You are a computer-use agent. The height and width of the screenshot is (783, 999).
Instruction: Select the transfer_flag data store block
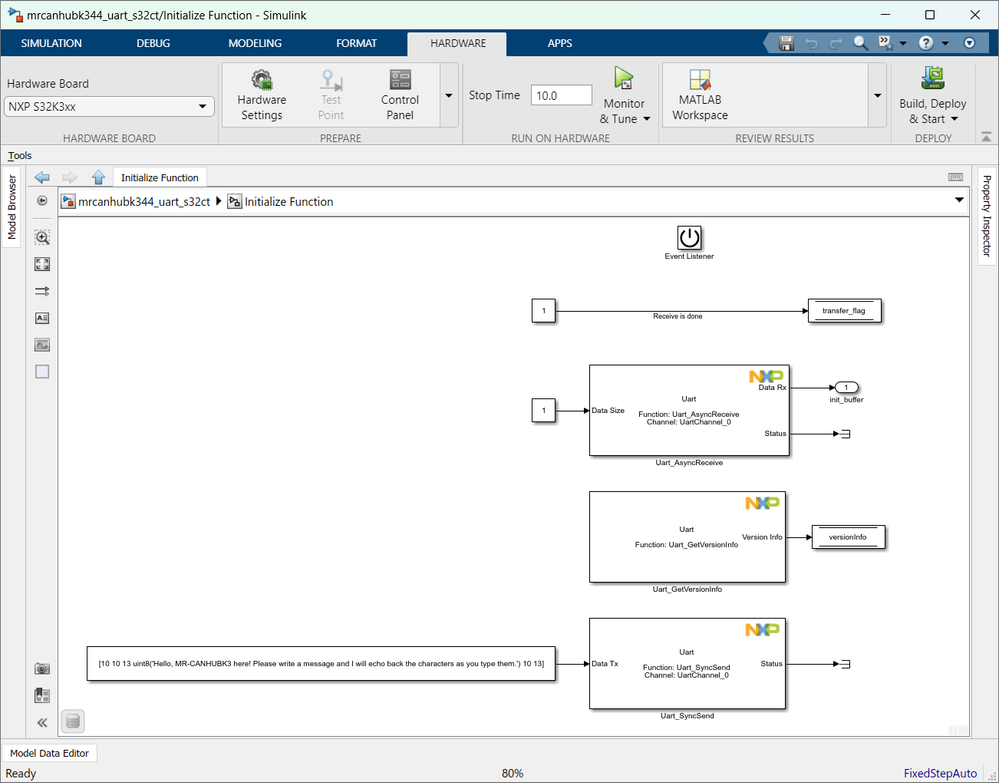pos(844,311)
